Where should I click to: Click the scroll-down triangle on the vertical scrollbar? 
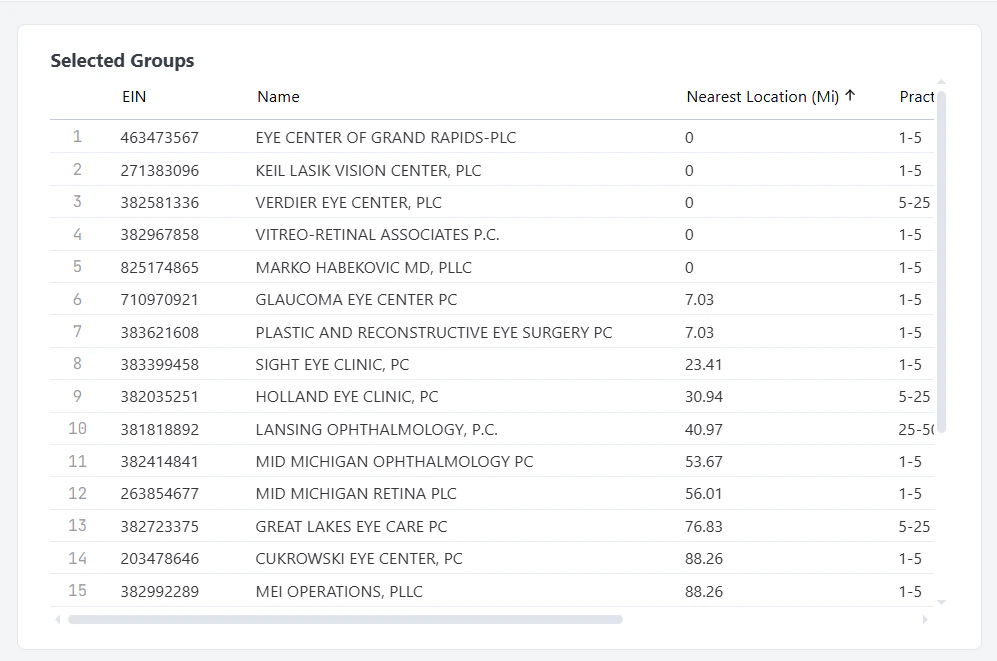[x=940, y=603]
